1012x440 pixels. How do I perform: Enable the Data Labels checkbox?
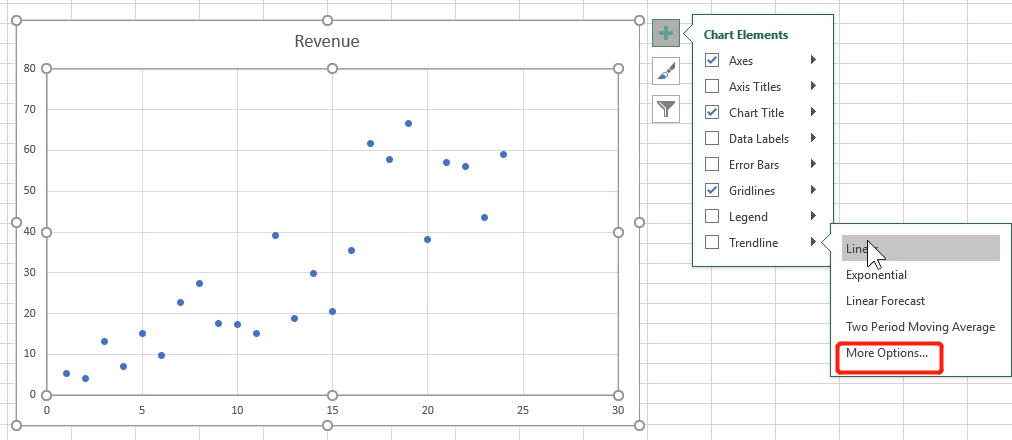coord(712,138)
